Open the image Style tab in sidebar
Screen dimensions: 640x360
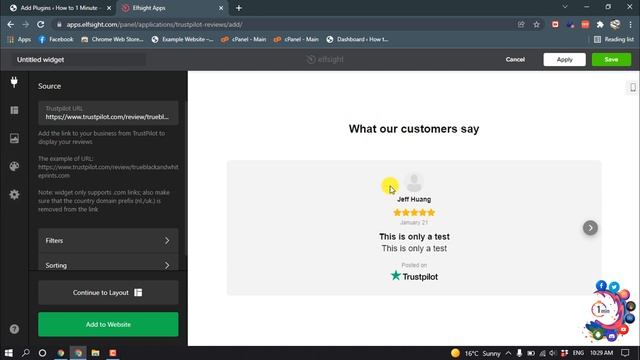click(14, 138)
